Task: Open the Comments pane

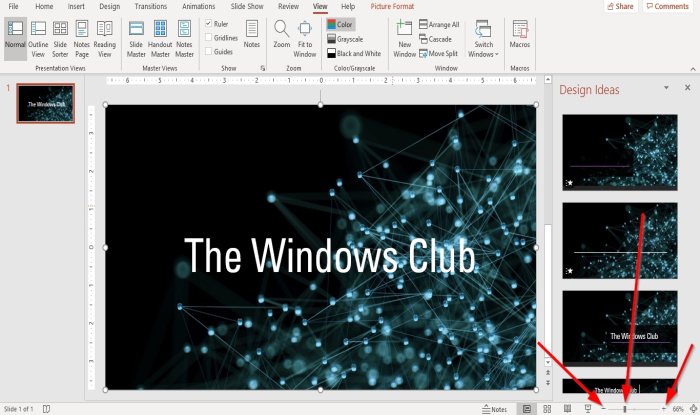Action: [x=667, y=6]
